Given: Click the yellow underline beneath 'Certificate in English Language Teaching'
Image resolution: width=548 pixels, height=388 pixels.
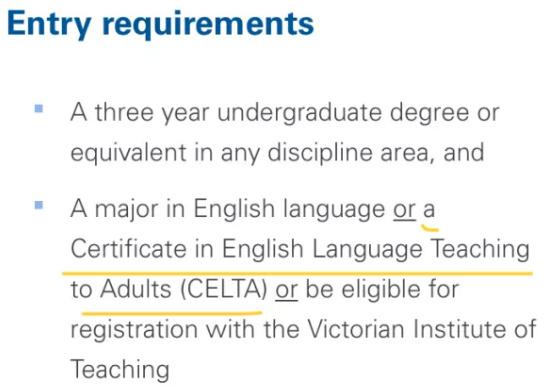Looking at the screenshot, I should click(x=297, y=273).
